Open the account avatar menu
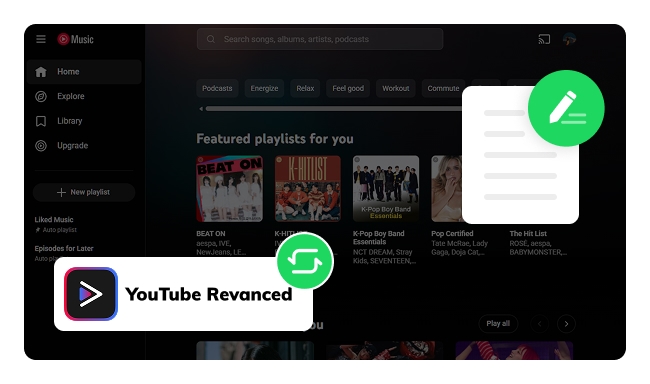The image size is (650, 384). [x=569, y=39]
